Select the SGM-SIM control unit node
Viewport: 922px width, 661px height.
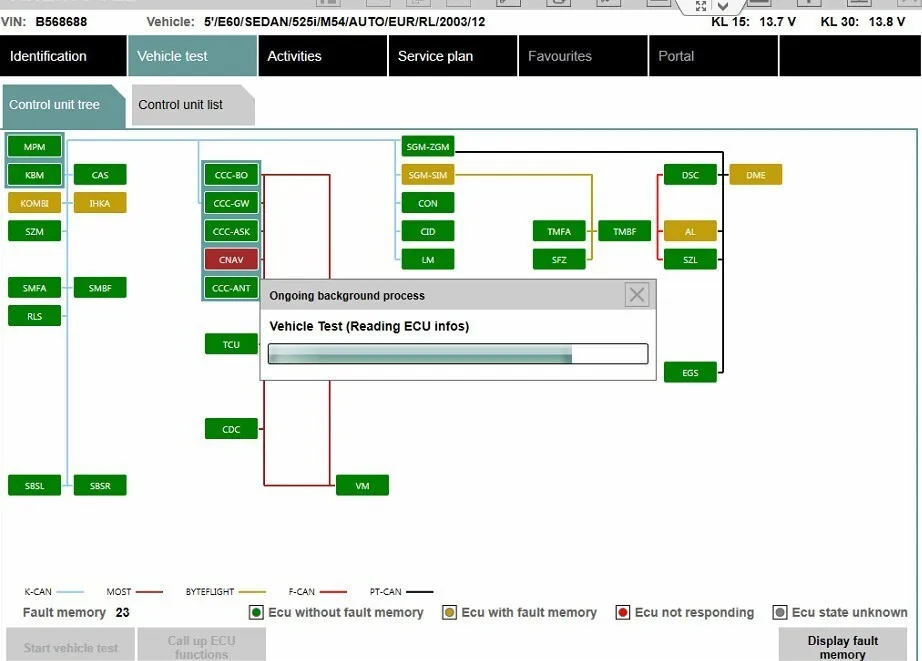point(427,175)
